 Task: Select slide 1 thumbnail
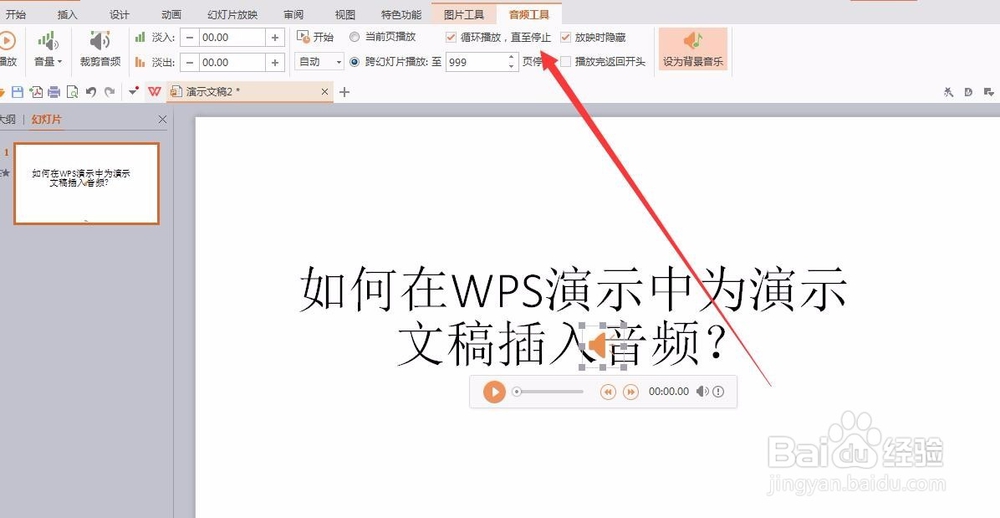coord(87,184)
